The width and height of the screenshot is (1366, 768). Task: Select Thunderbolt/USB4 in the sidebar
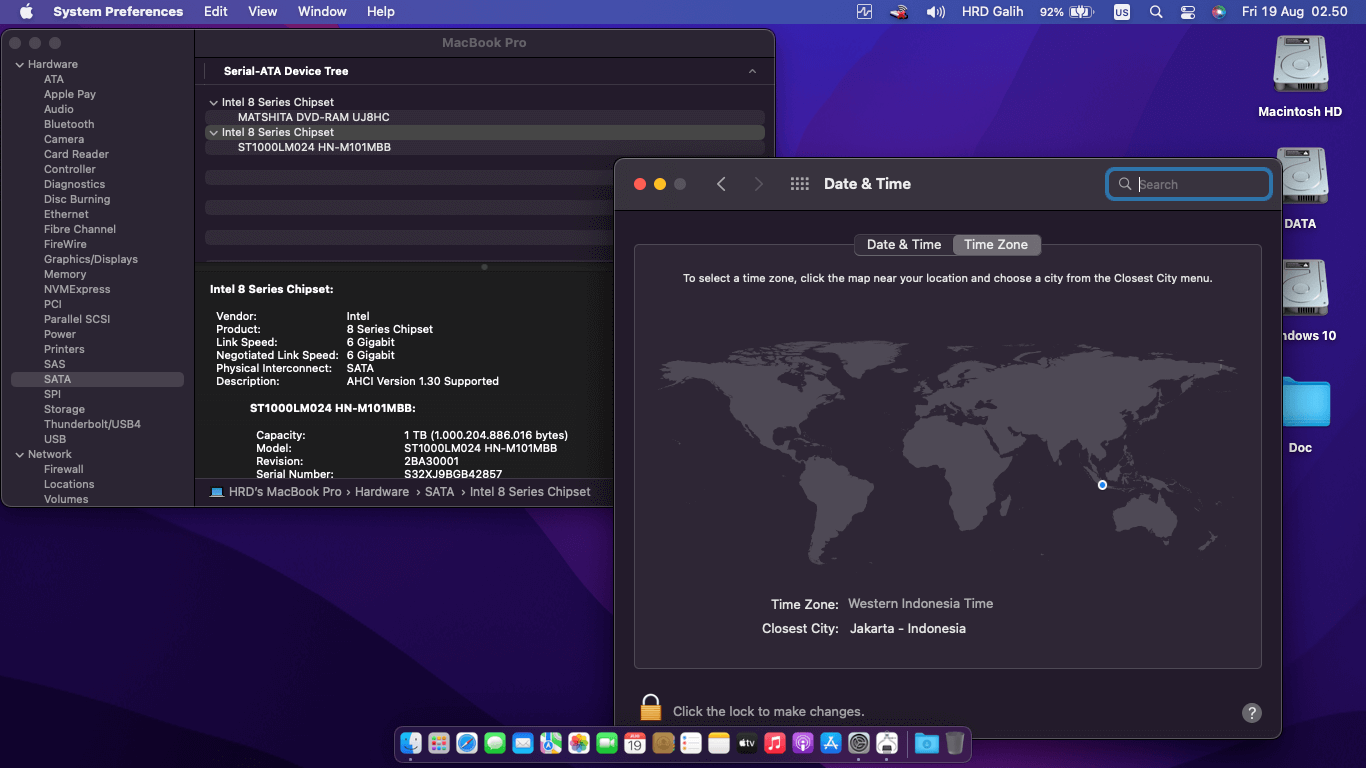pos(92,424)
